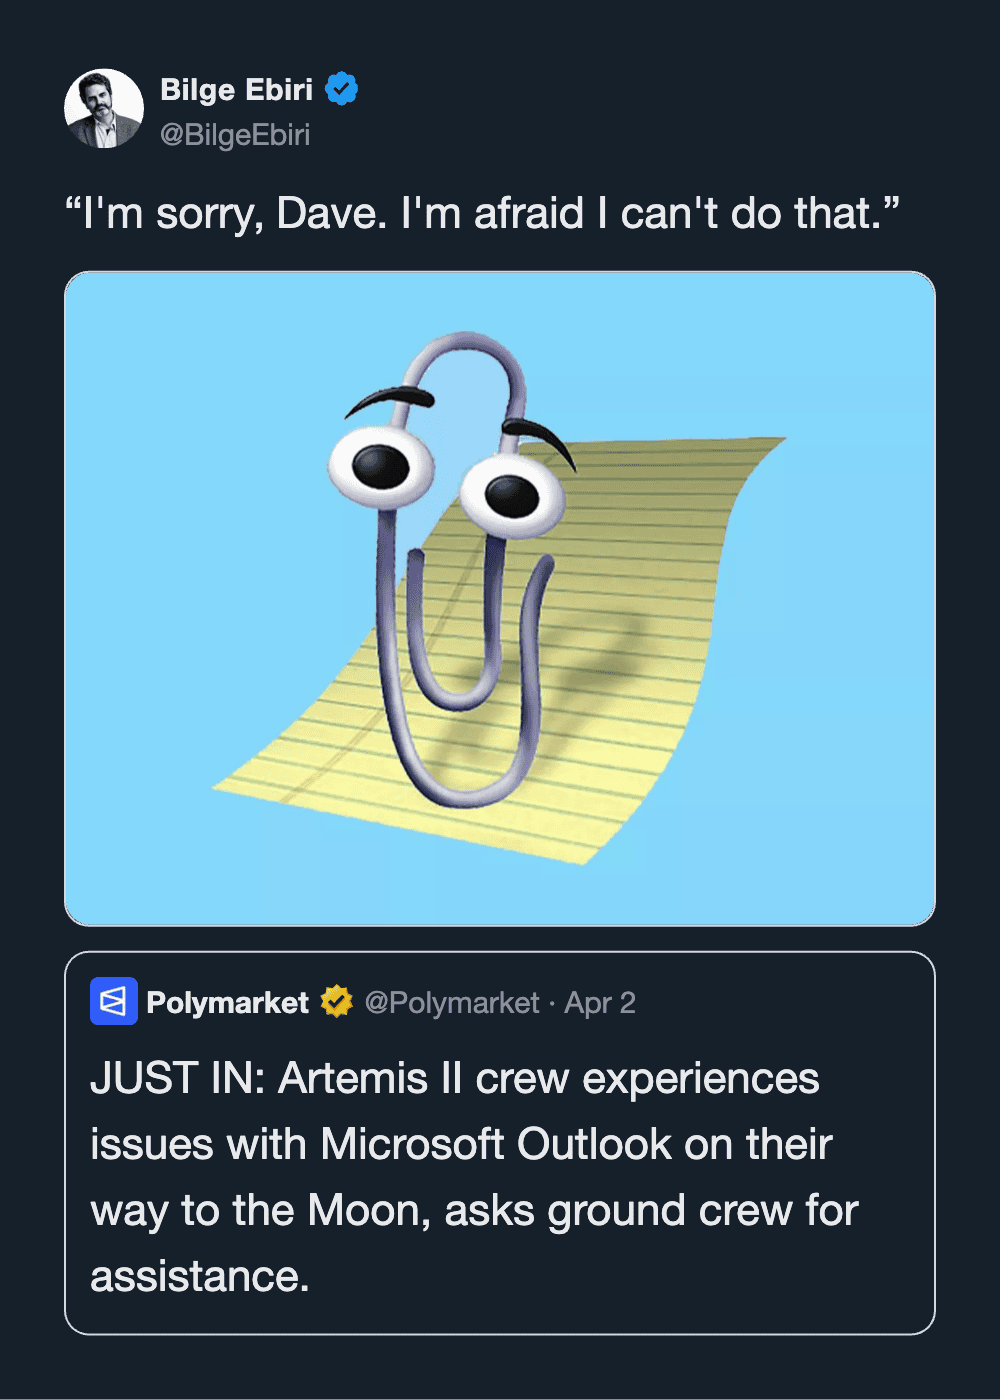Viewport: 1000px width, 1400px height.
Task: Click "Artemis II" in the quoted tweet
Action: point(368,1078)
